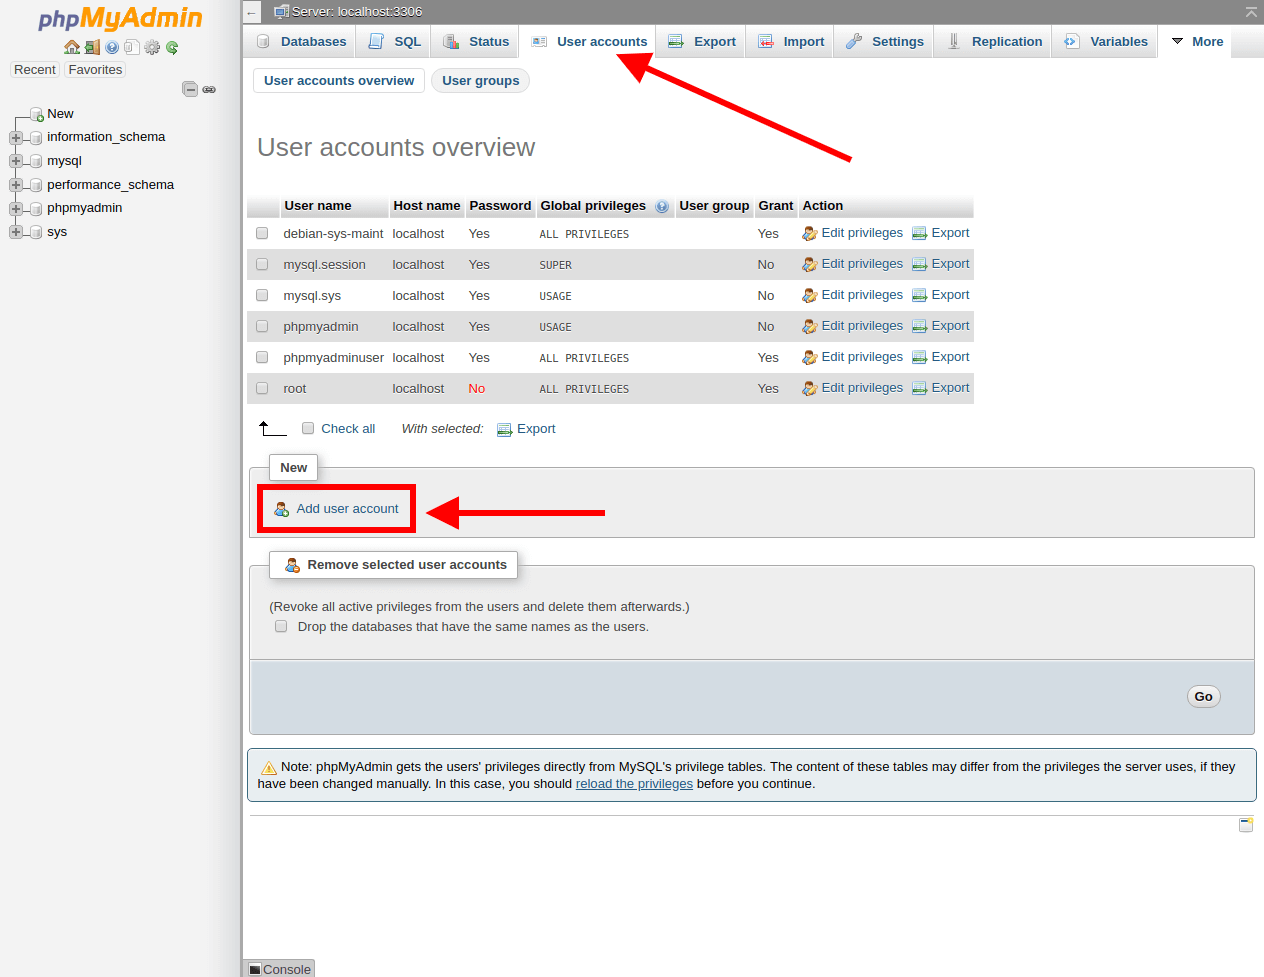The height and width of the screenshot is (977, 1264).
Task: Sort by the User name column header
Action: tap(318, 206)
